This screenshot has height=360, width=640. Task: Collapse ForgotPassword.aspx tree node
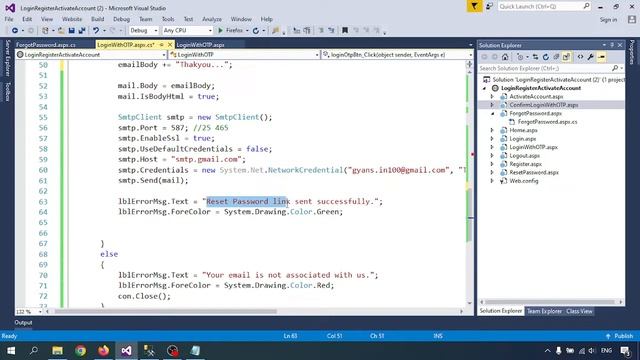point(492,113)
